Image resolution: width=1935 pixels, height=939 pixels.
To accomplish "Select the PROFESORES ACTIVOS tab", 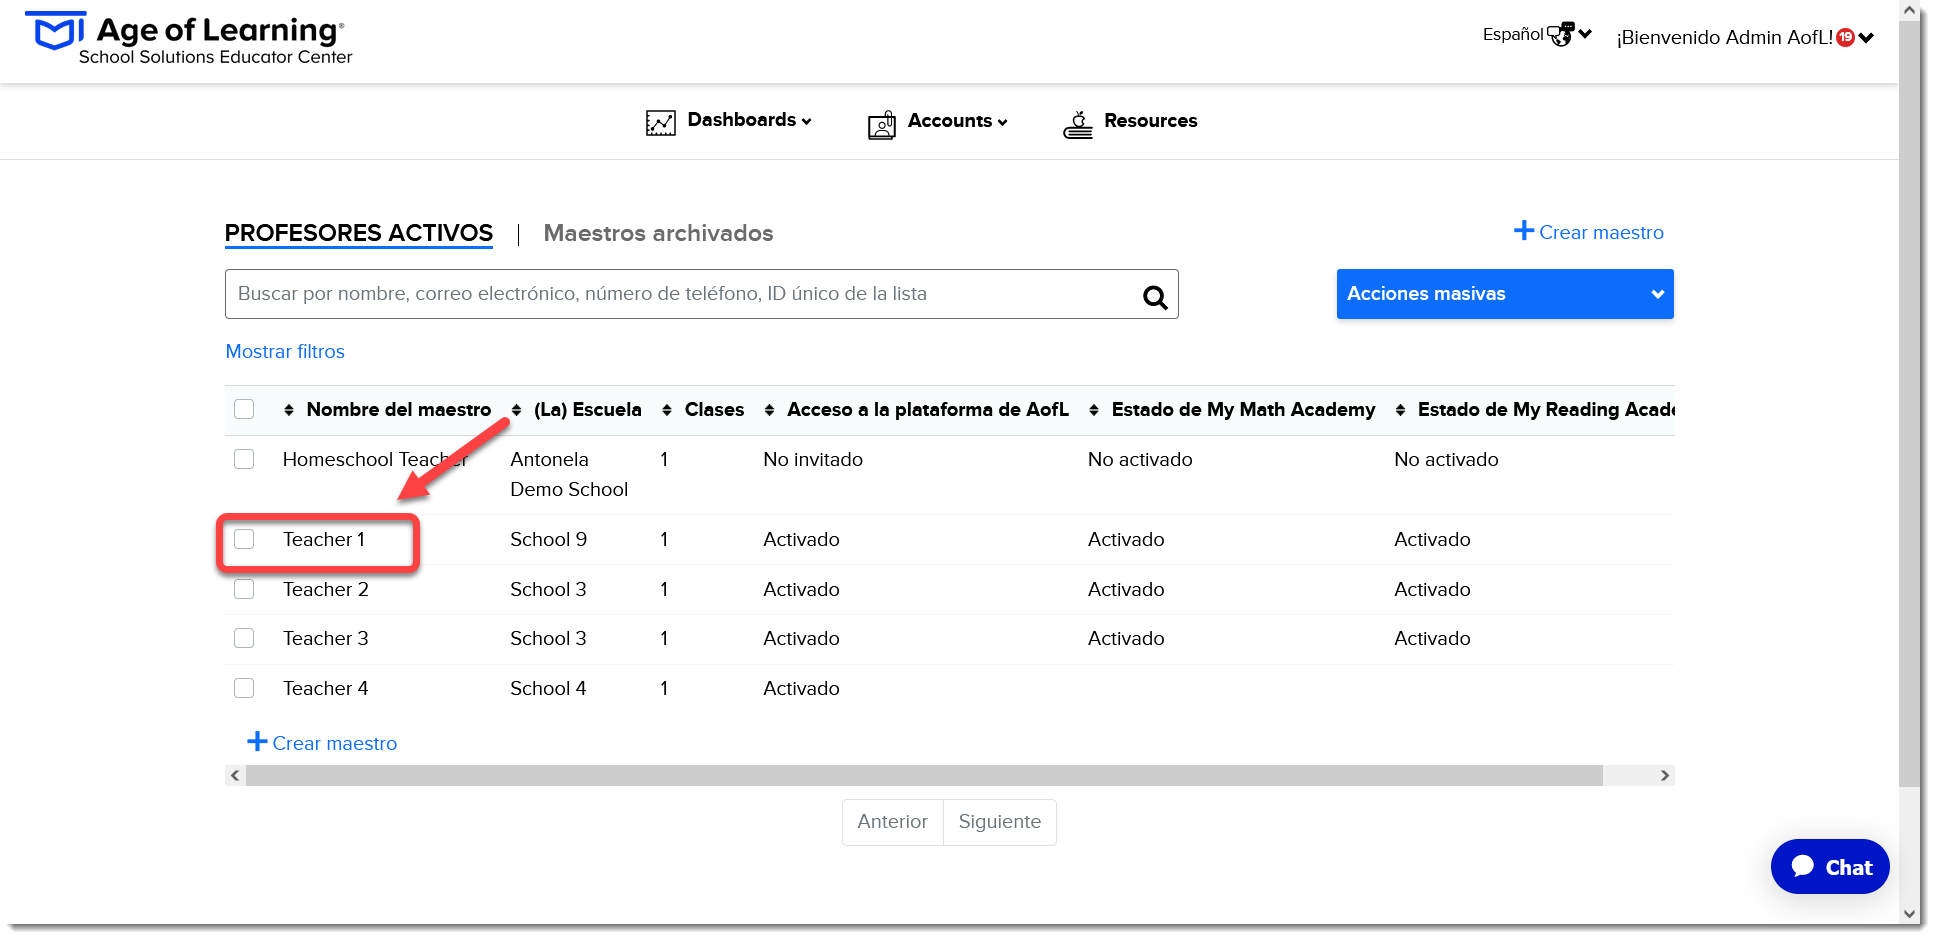I will point(359,233).
